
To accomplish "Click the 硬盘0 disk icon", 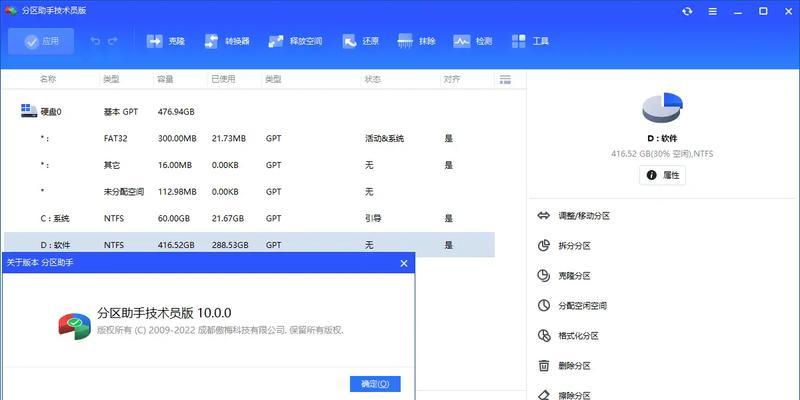I will (x=29, y=111).
